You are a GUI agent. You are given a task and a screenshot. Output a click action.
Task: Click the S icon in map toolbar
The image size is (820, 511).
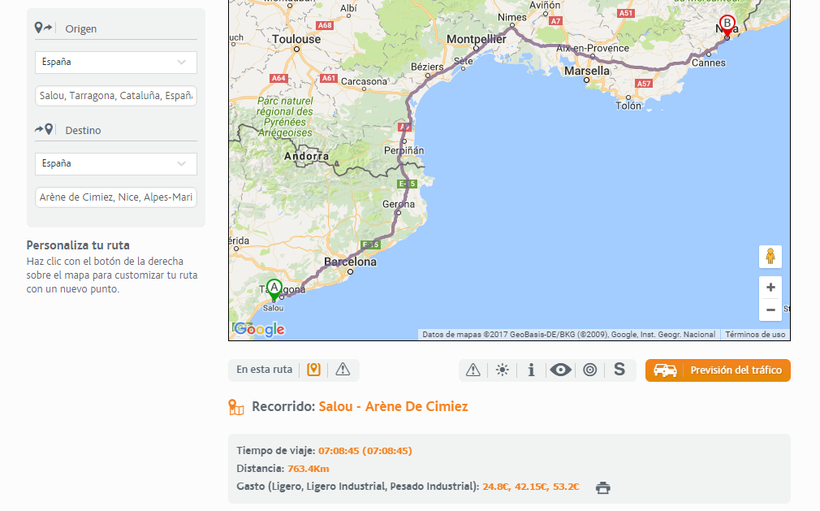[x=619, y=370]
